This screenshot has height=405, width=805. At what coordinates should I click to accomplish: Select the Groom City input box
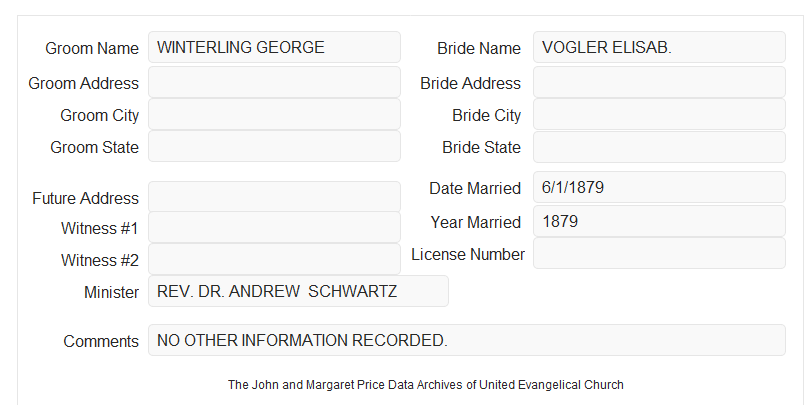(x=274, y=114)
